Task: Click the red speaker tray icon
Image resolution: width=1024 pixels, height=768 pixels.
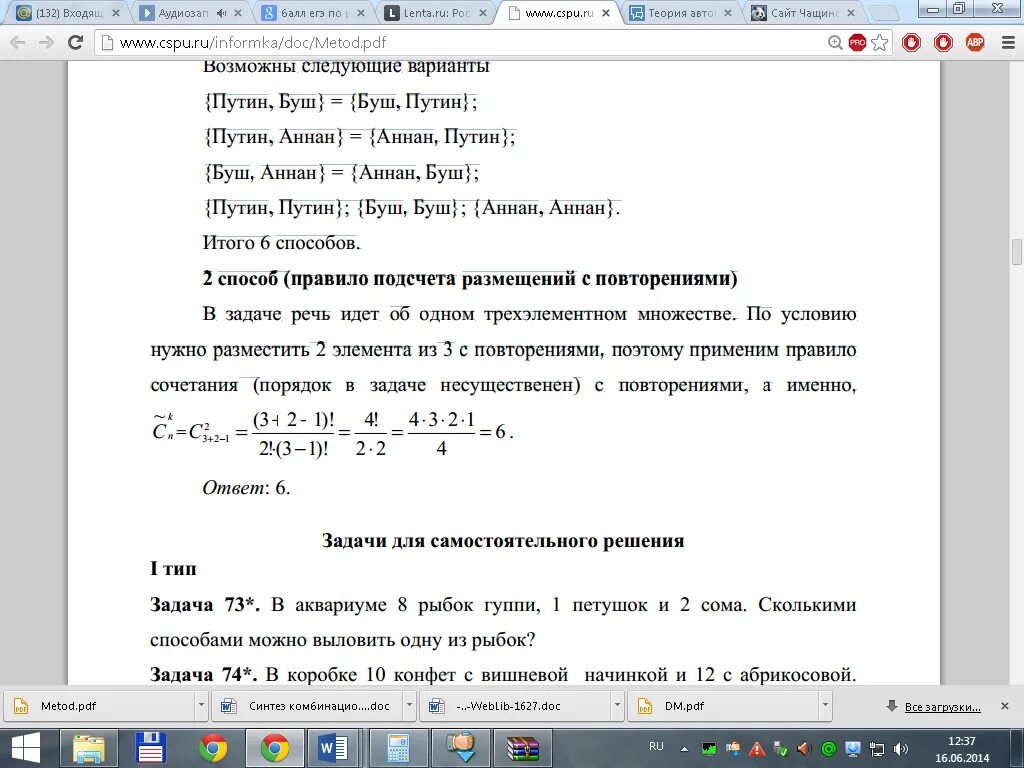Action: pyautogui.click(x=805, y=749)
